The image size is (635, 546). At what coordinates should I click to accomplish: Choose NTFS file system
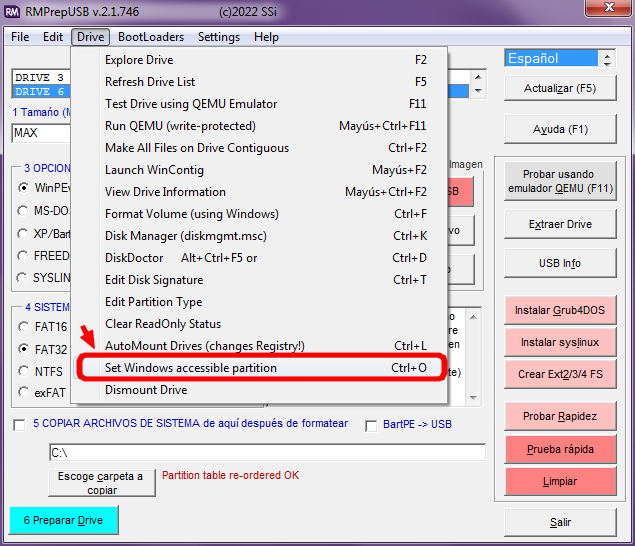tap(24, 371)
